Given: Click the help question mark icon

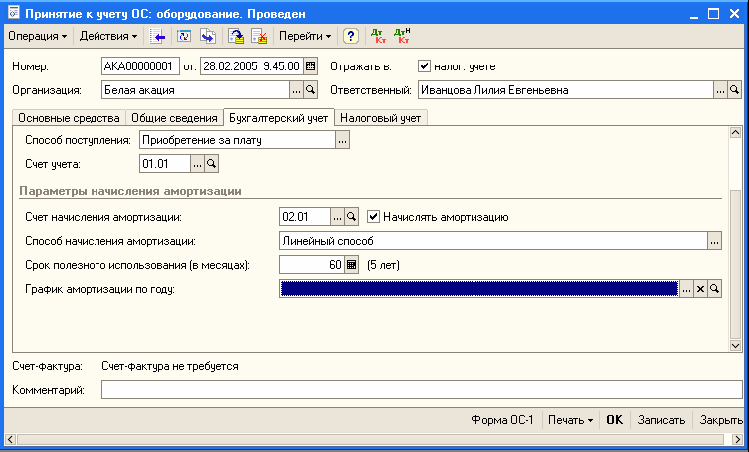Looking at the screenshot, I should [x=351, y=36].
